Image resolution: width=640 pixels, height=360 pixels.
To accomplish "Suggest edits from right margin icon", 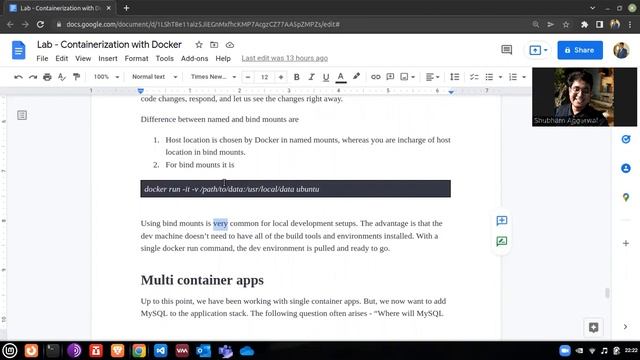I will pyautogui.click(x=502, y=241).
